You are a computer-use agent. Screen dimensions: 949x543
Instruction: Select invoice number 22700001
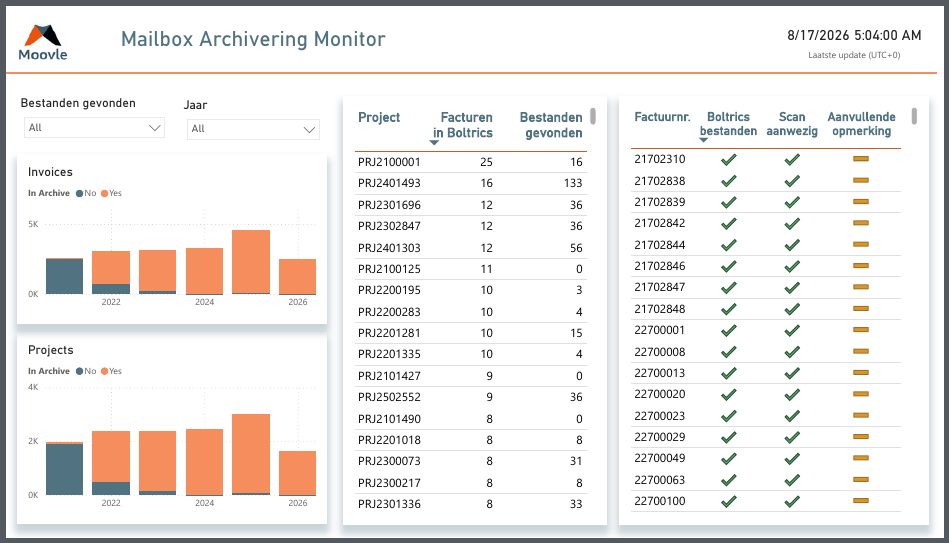click(660, 331)
